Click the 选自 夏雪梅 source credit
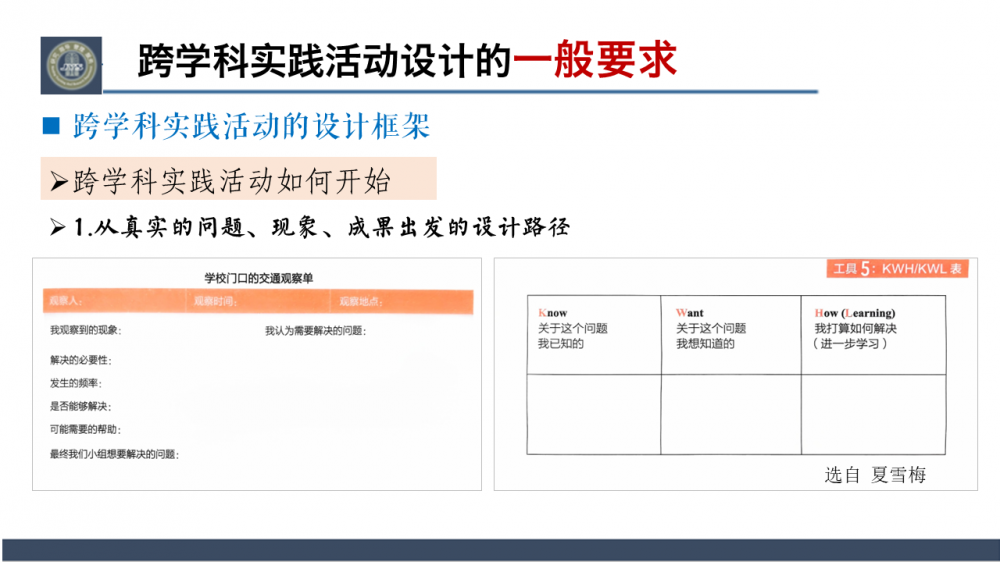The image size is (1000, 562). (x=875, y=475)
